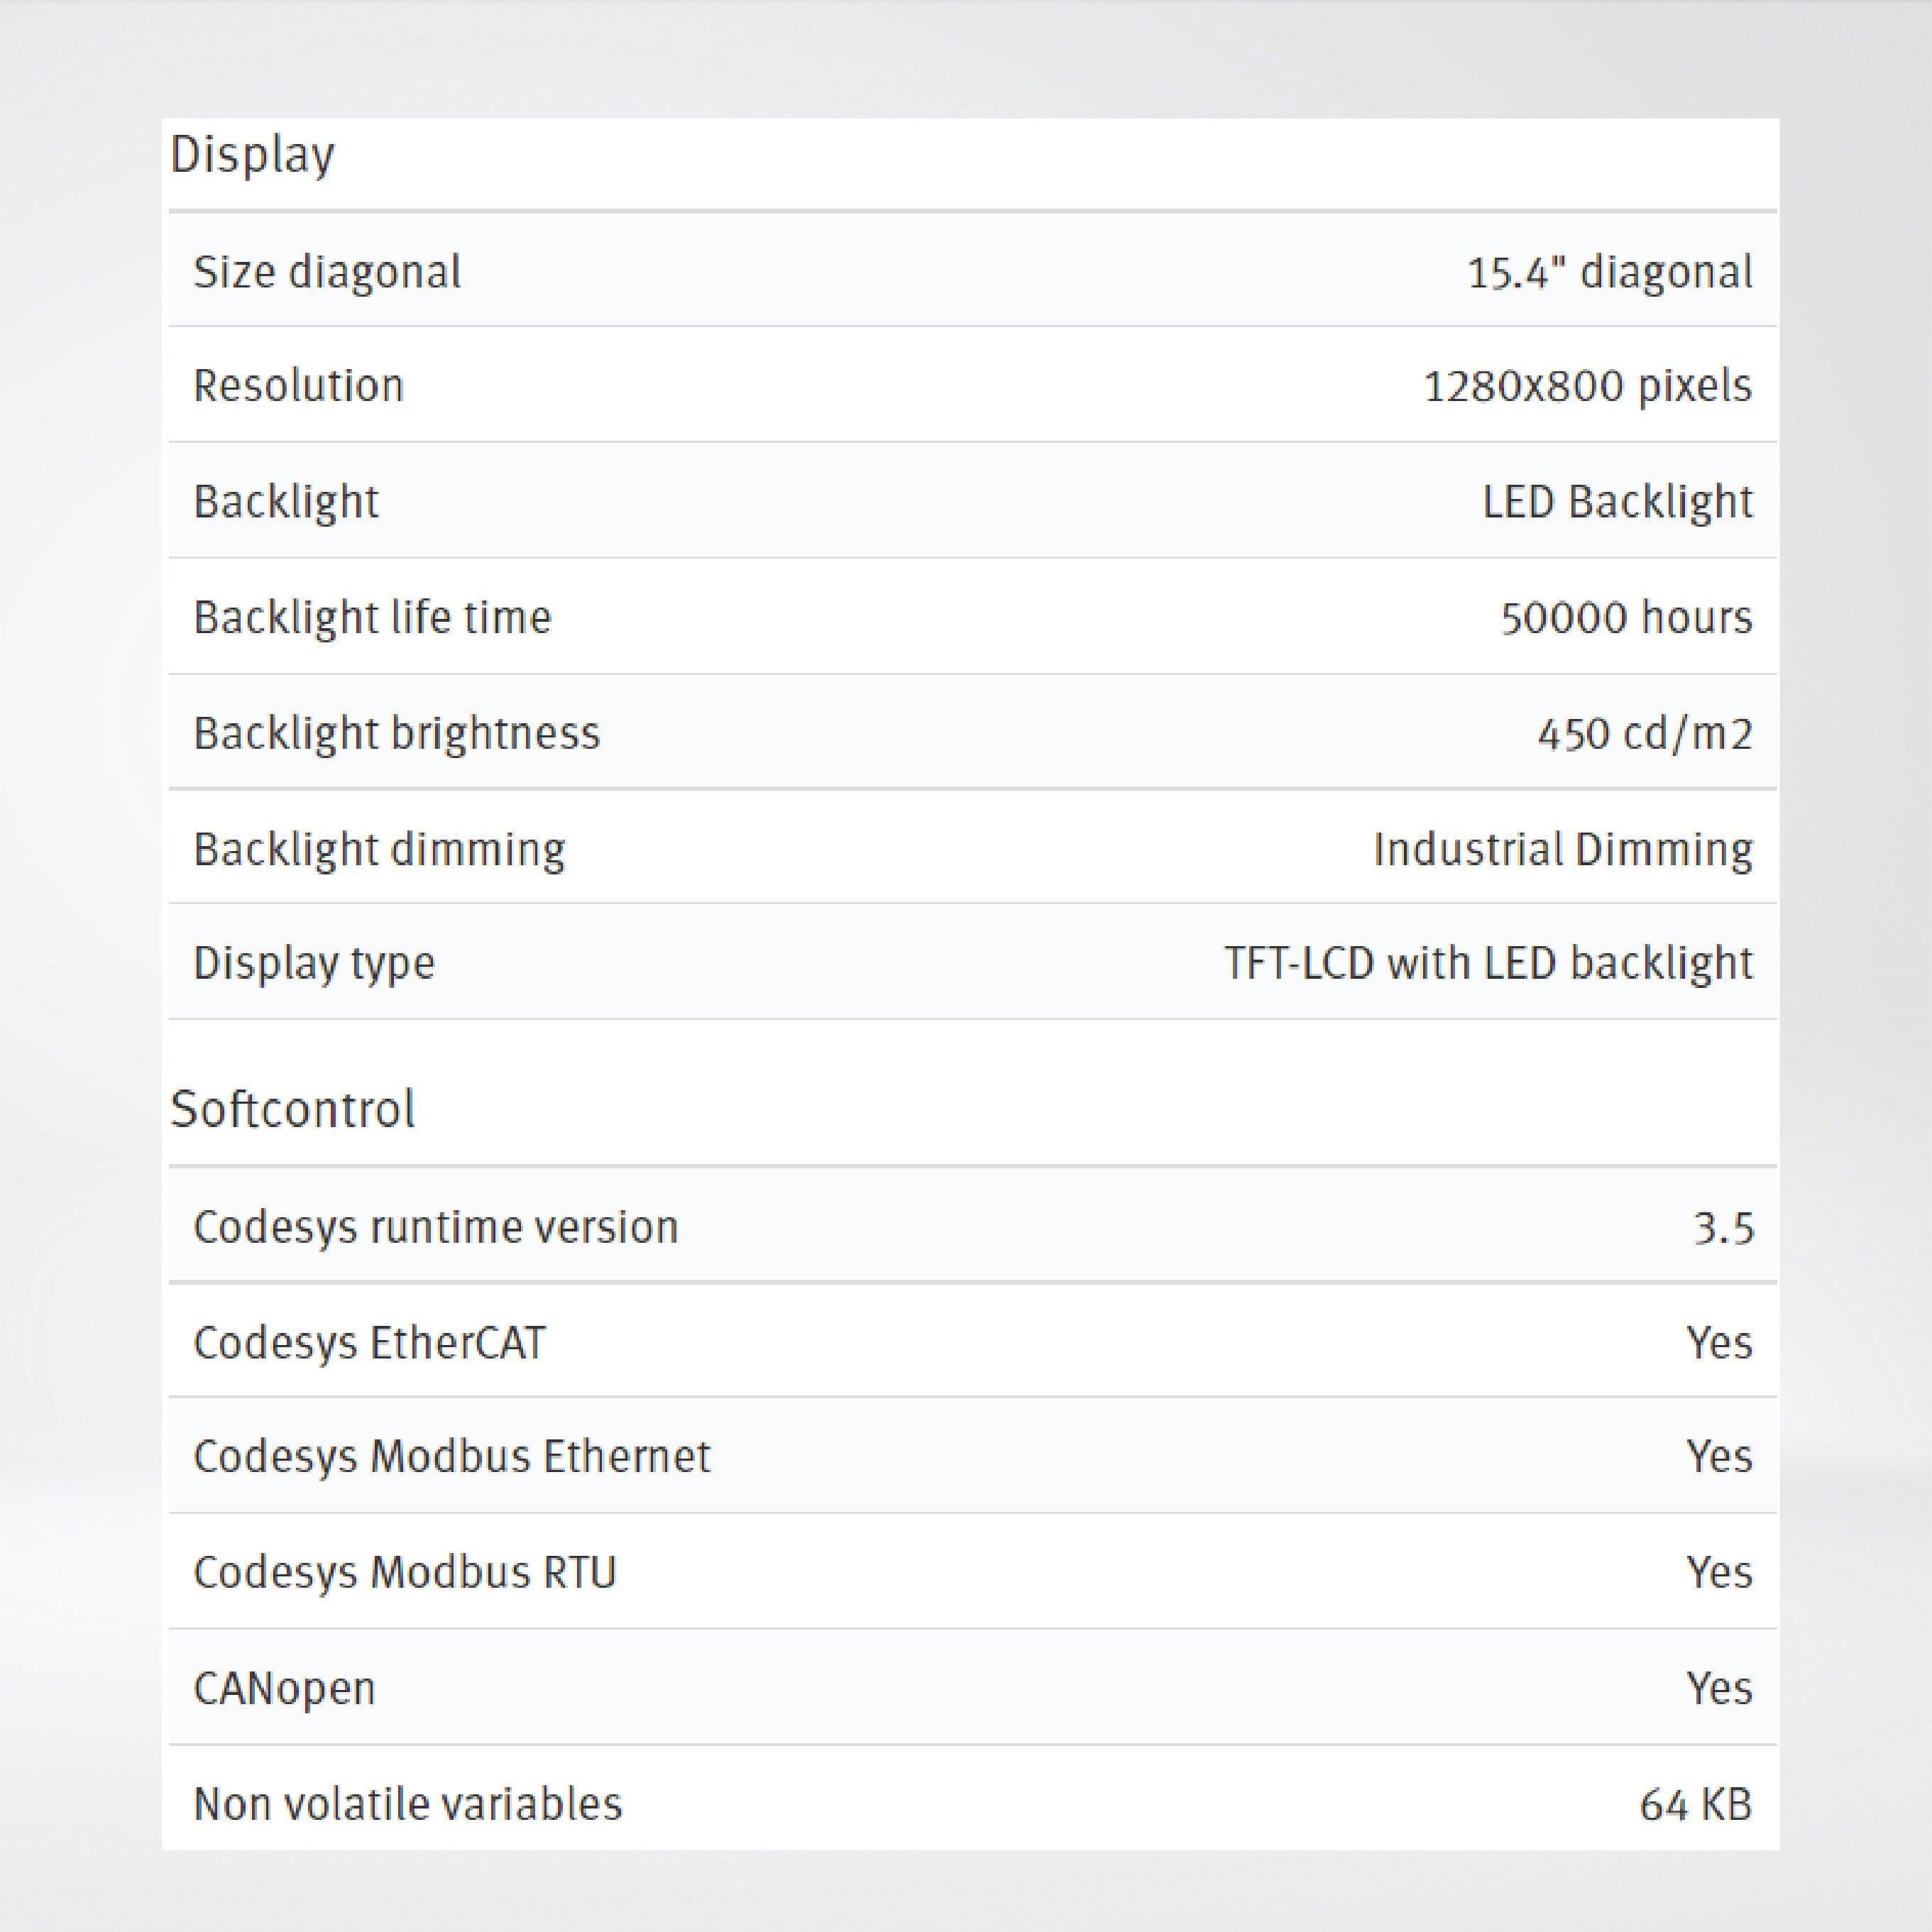The width and height of the screenshot is (1932, 1932).
Task: Click the 450 cd/m2 value
Action: click(x=1645, y=733)
